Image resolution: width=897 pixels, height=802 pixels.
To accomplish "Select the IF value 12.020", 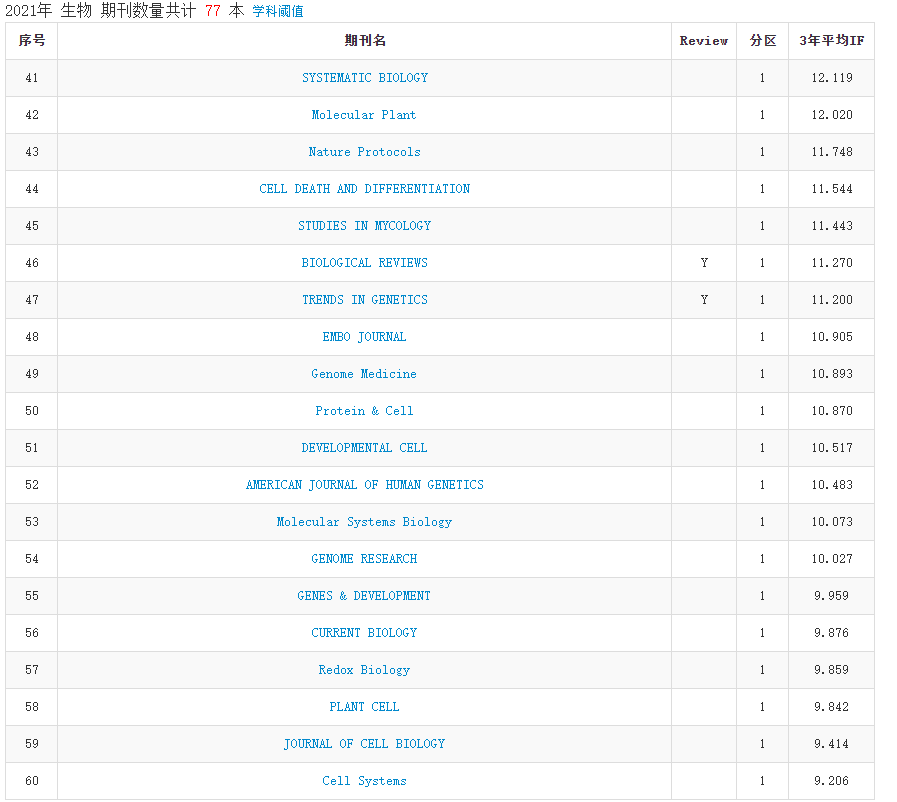I will coord(832,115).
